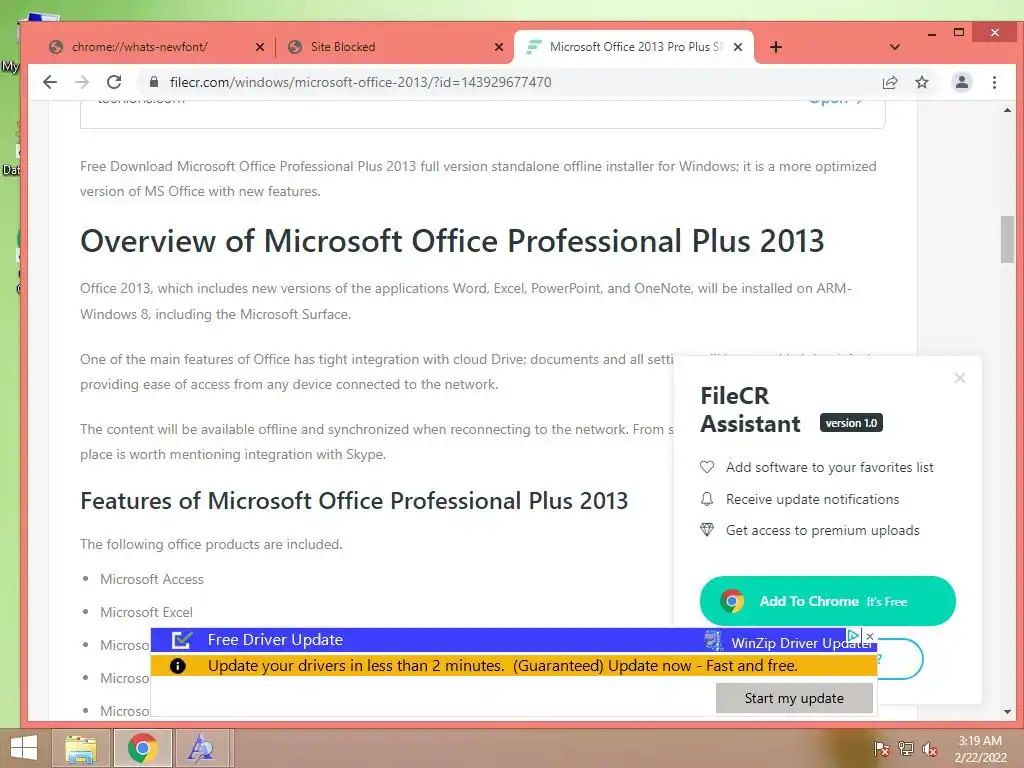Click the page vertical scrollbar thumb
Viewport: 1024px width, 768px height.
[x=1007, y=239]
